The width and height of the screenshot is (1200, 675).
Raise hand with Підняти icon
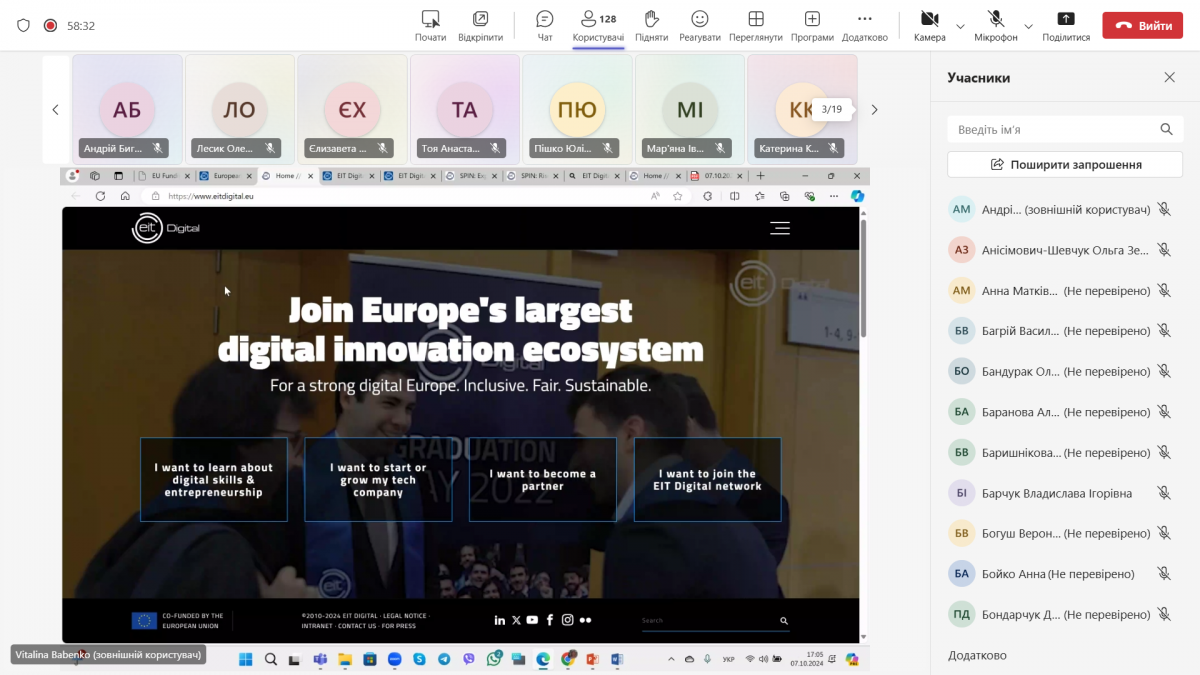[651, 26]
